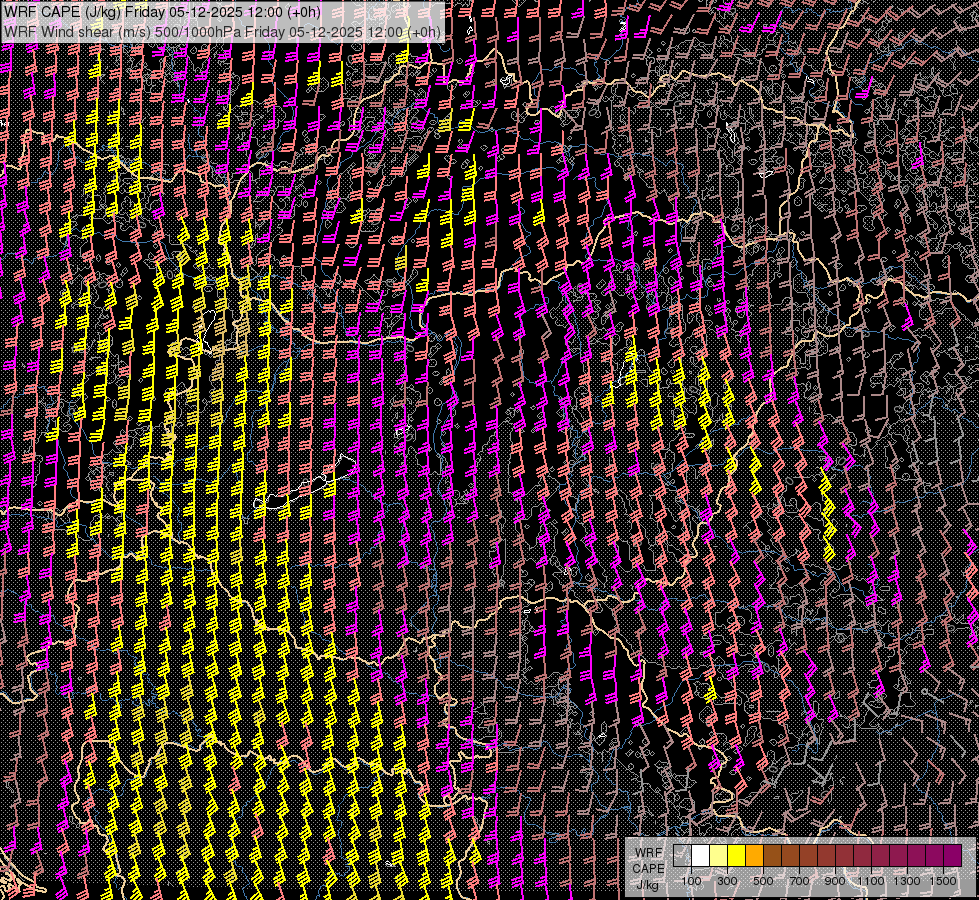Screen dimensions: 979x900
Task: Select the pale yellow CAPE legend swatch
Action: [x=718, y=856]
